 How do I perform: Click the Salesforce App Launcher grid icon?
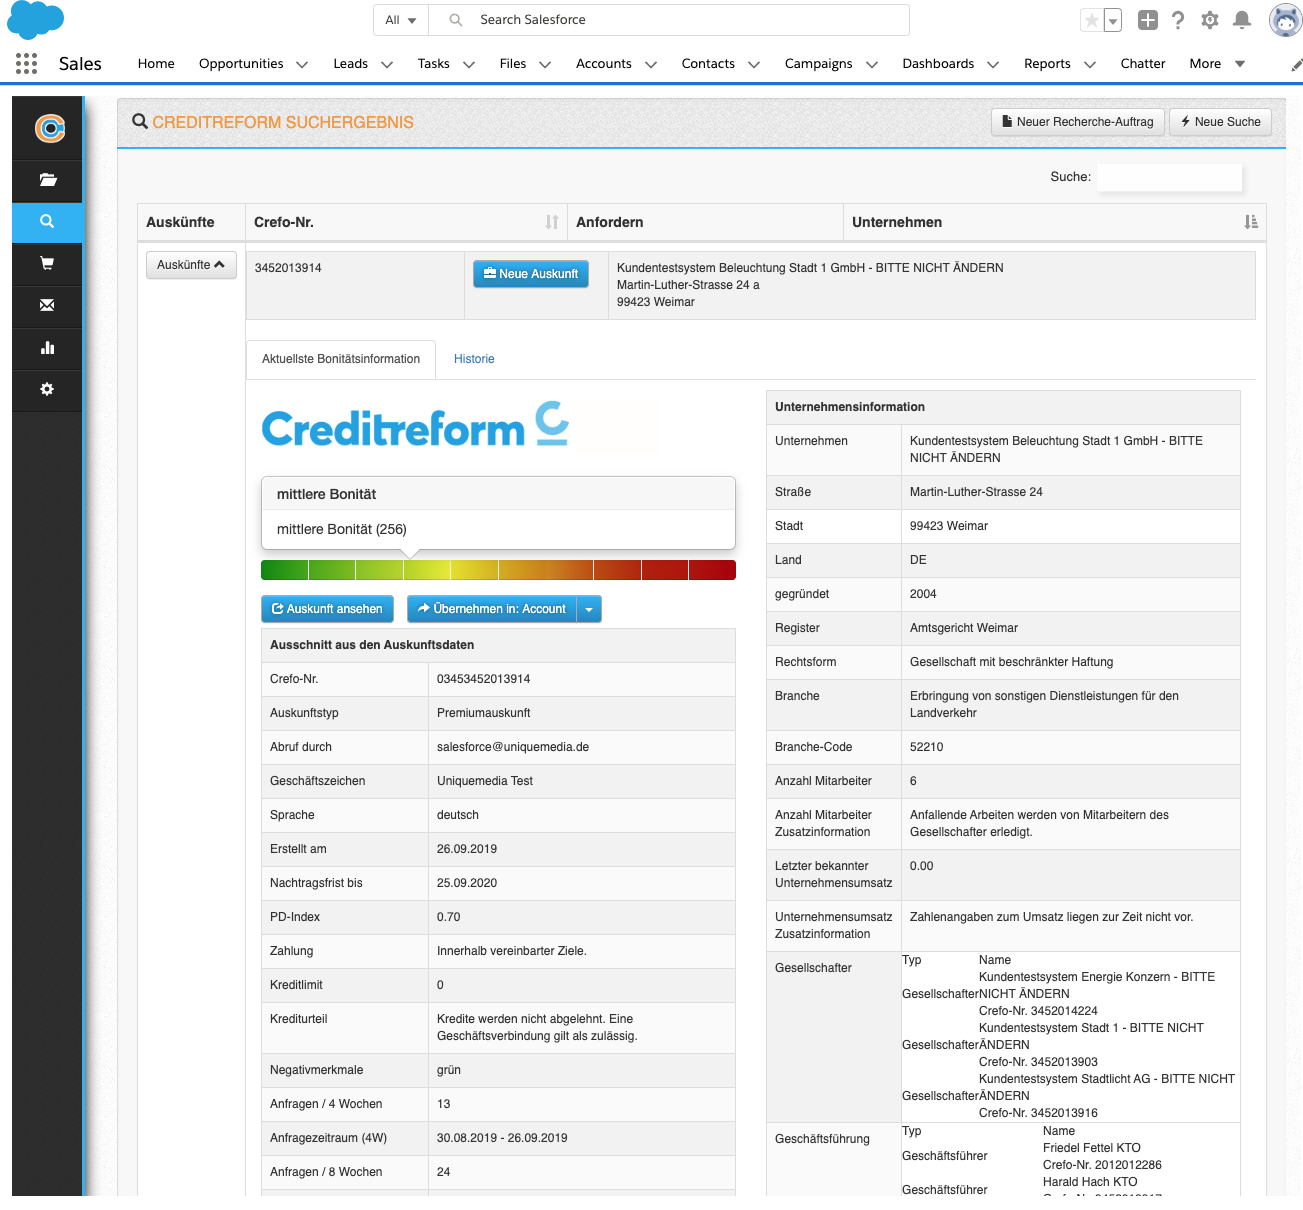27,64
